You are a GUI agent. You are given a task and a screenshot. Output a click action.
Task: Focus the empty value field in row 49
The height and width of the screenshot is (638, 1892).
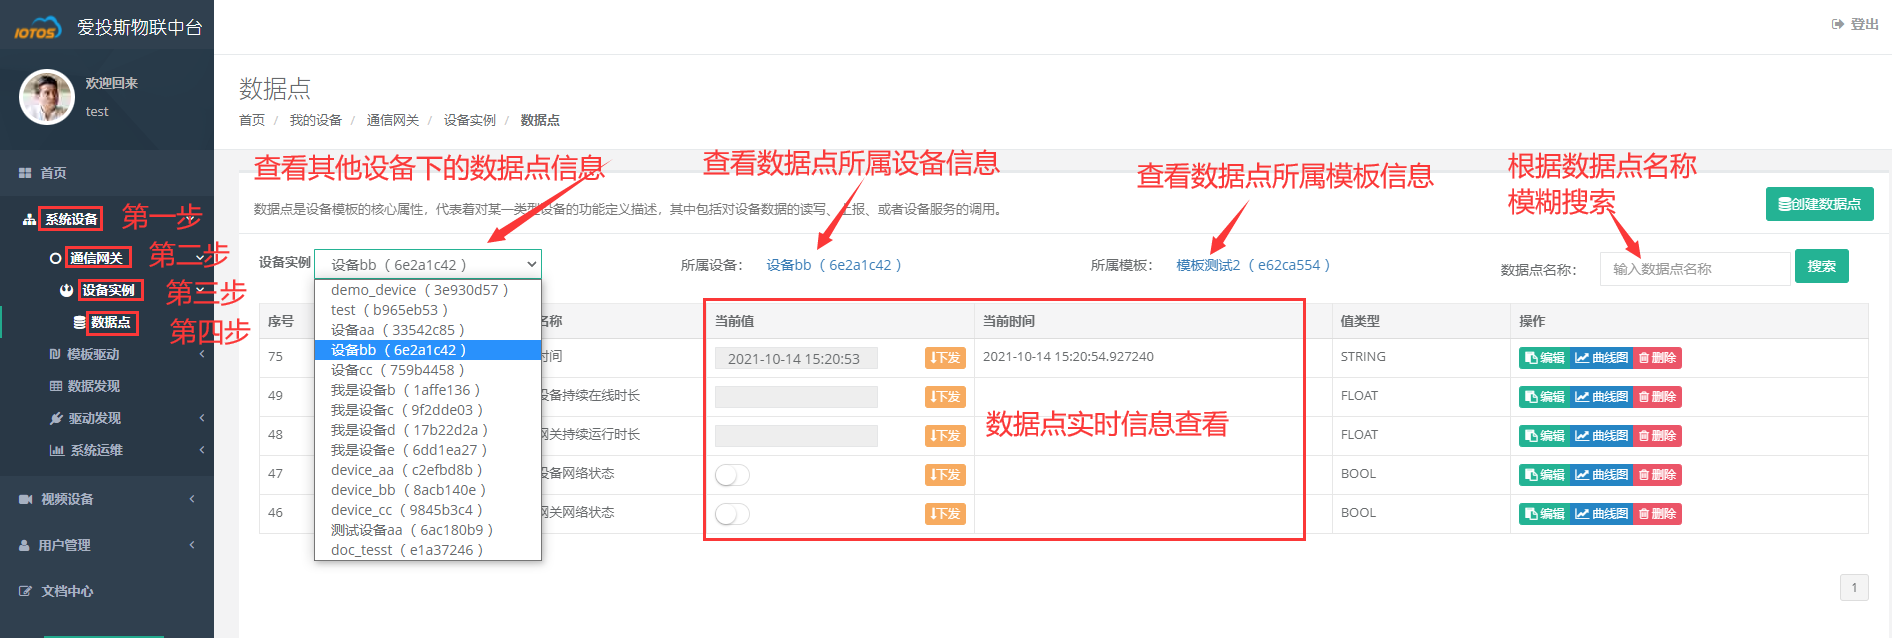[x=796, y=397]
